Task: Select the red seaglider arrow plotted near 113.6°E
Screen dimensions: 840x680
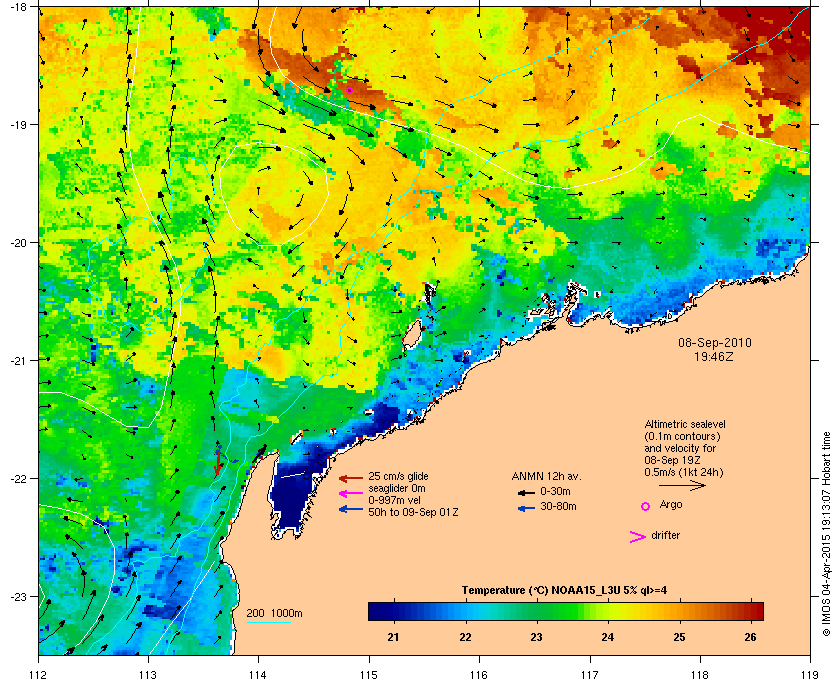Action: coord(218,463)
